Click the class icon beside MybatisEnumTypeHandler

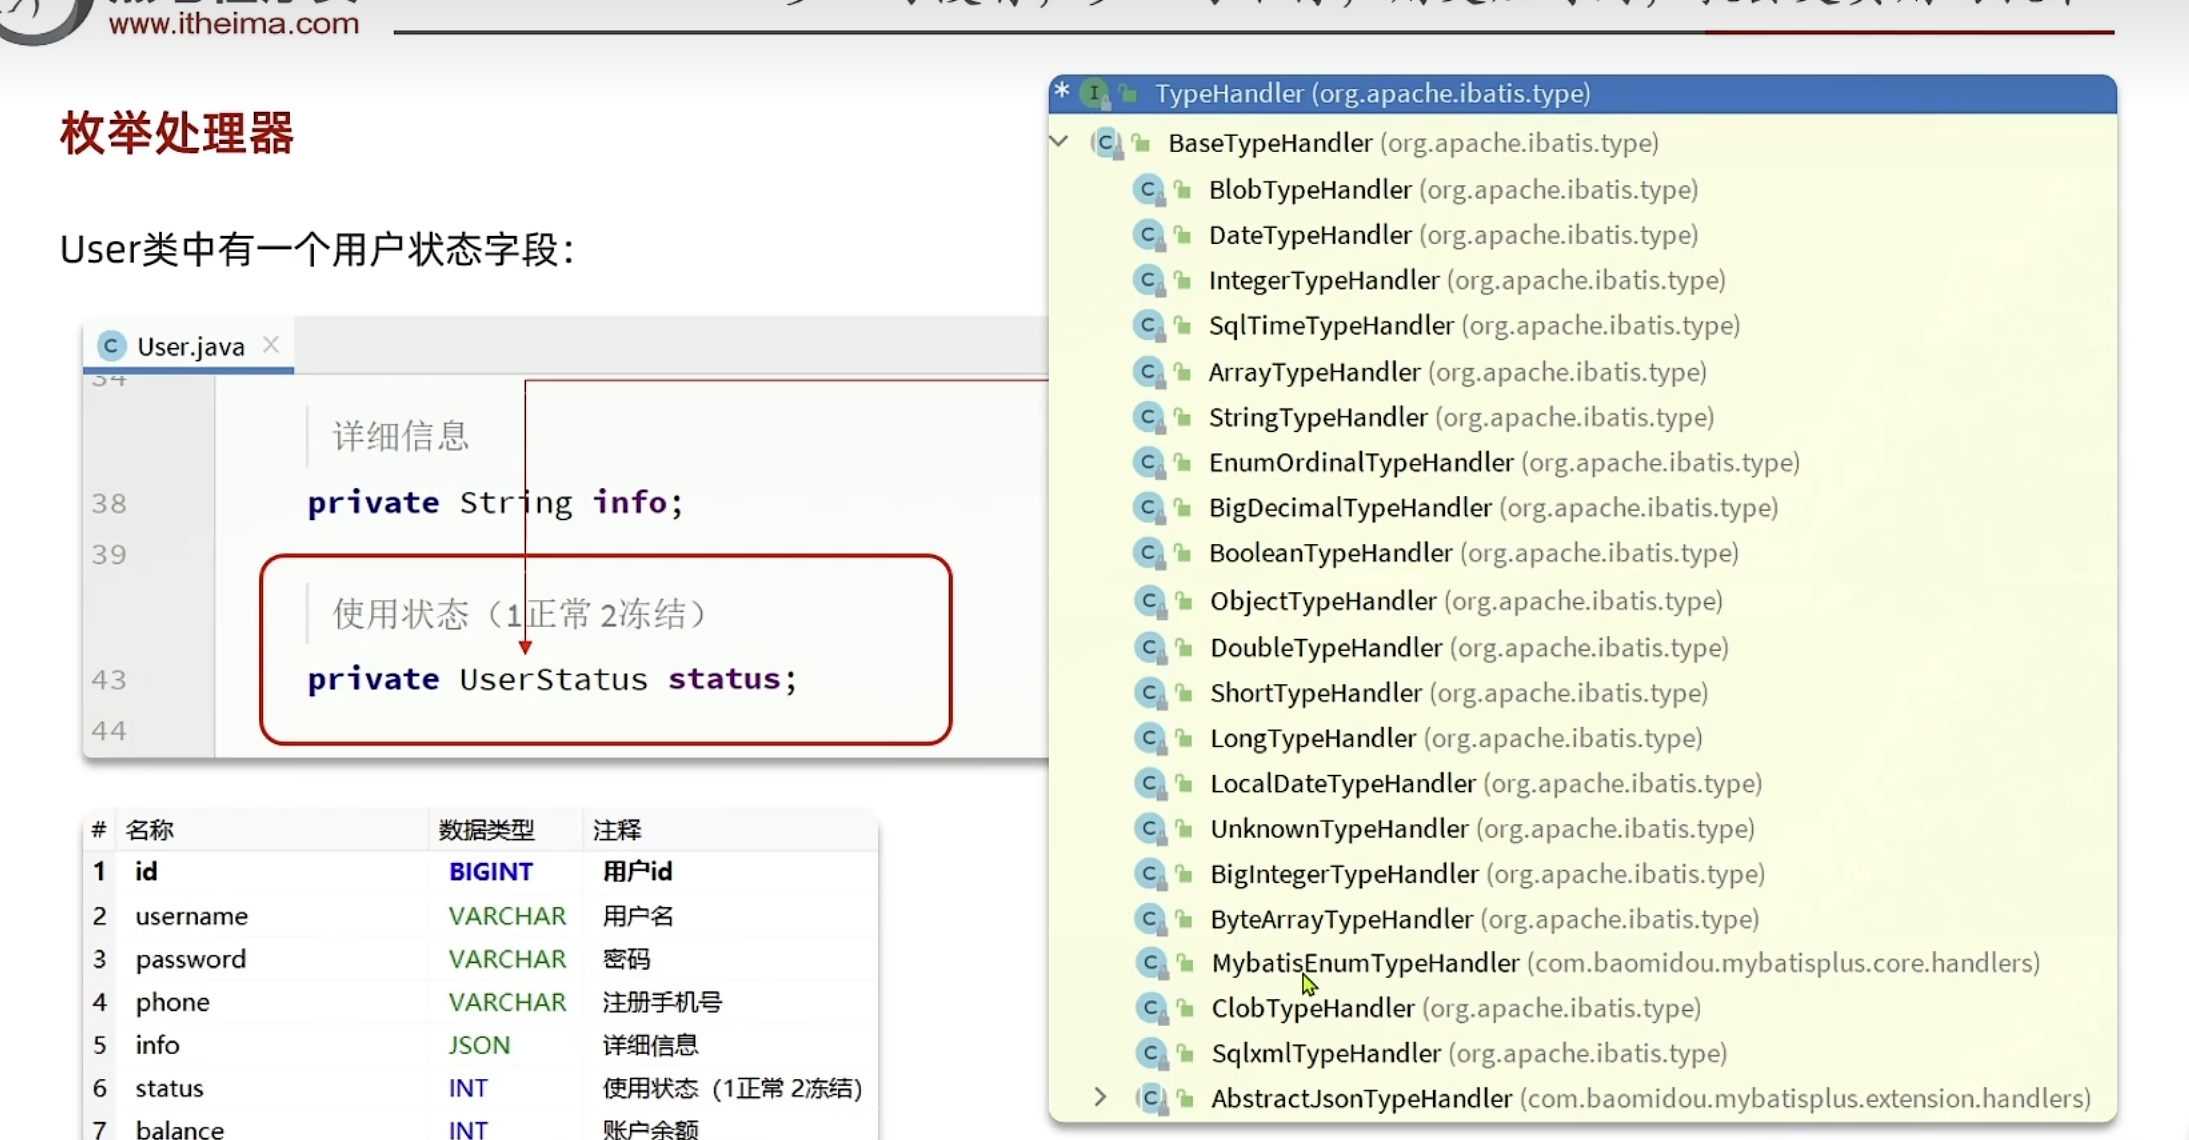[x=1150, y=963]
